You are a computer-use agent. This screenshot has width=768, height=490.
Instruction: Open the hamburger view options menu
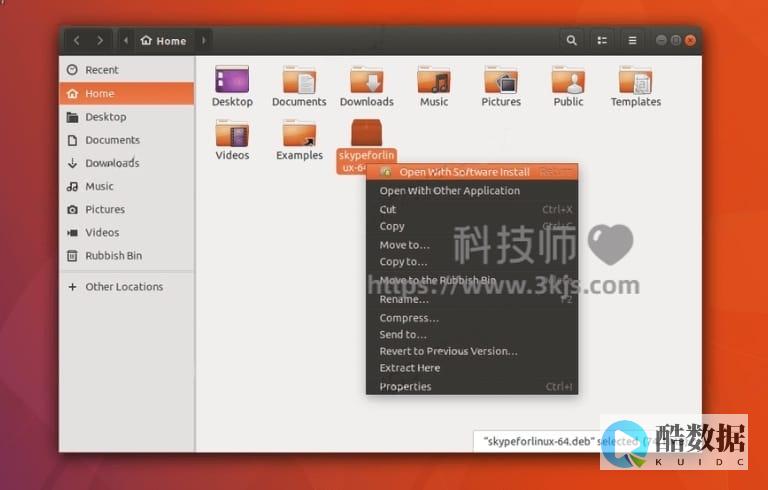click(632, 40)
